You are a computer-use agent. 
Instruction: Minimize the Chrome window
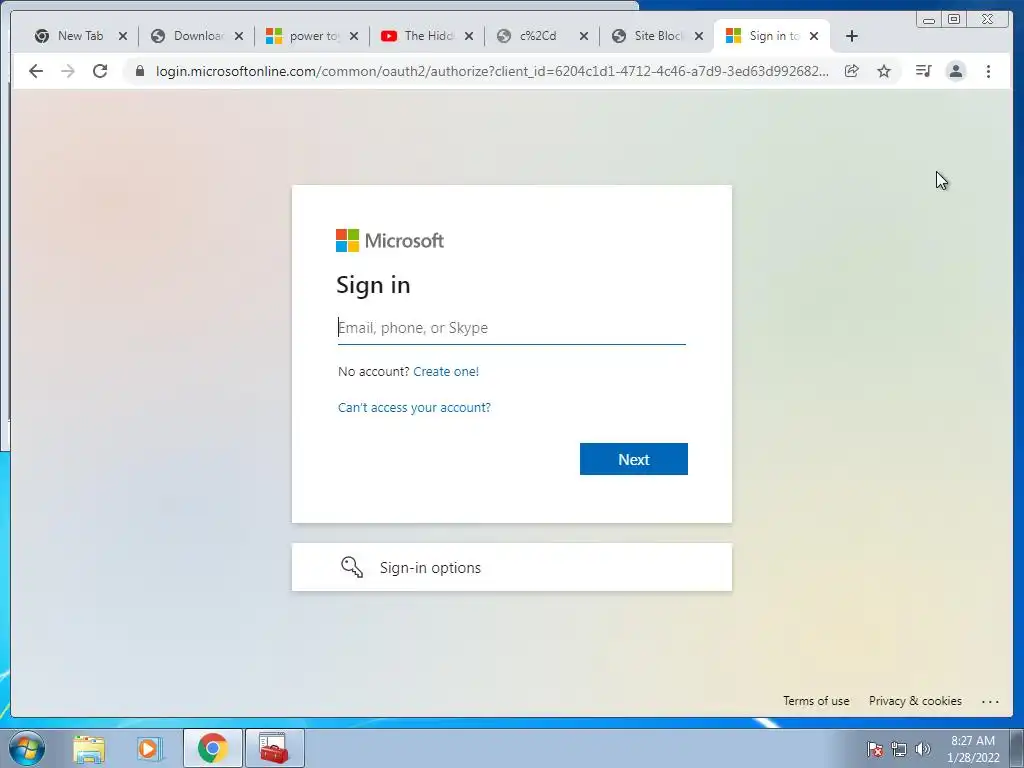click(x=929, y=20)
